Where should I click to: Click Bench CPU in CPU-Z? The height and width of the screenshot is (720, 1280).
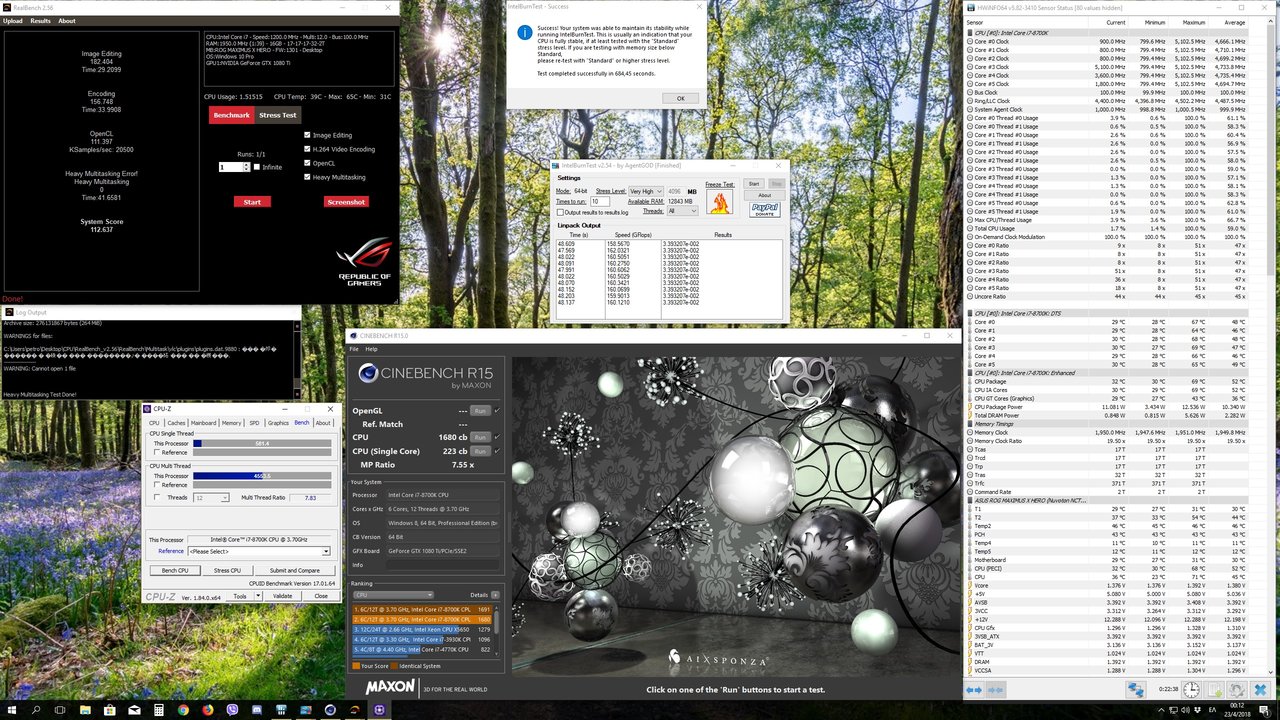(175, 571)
